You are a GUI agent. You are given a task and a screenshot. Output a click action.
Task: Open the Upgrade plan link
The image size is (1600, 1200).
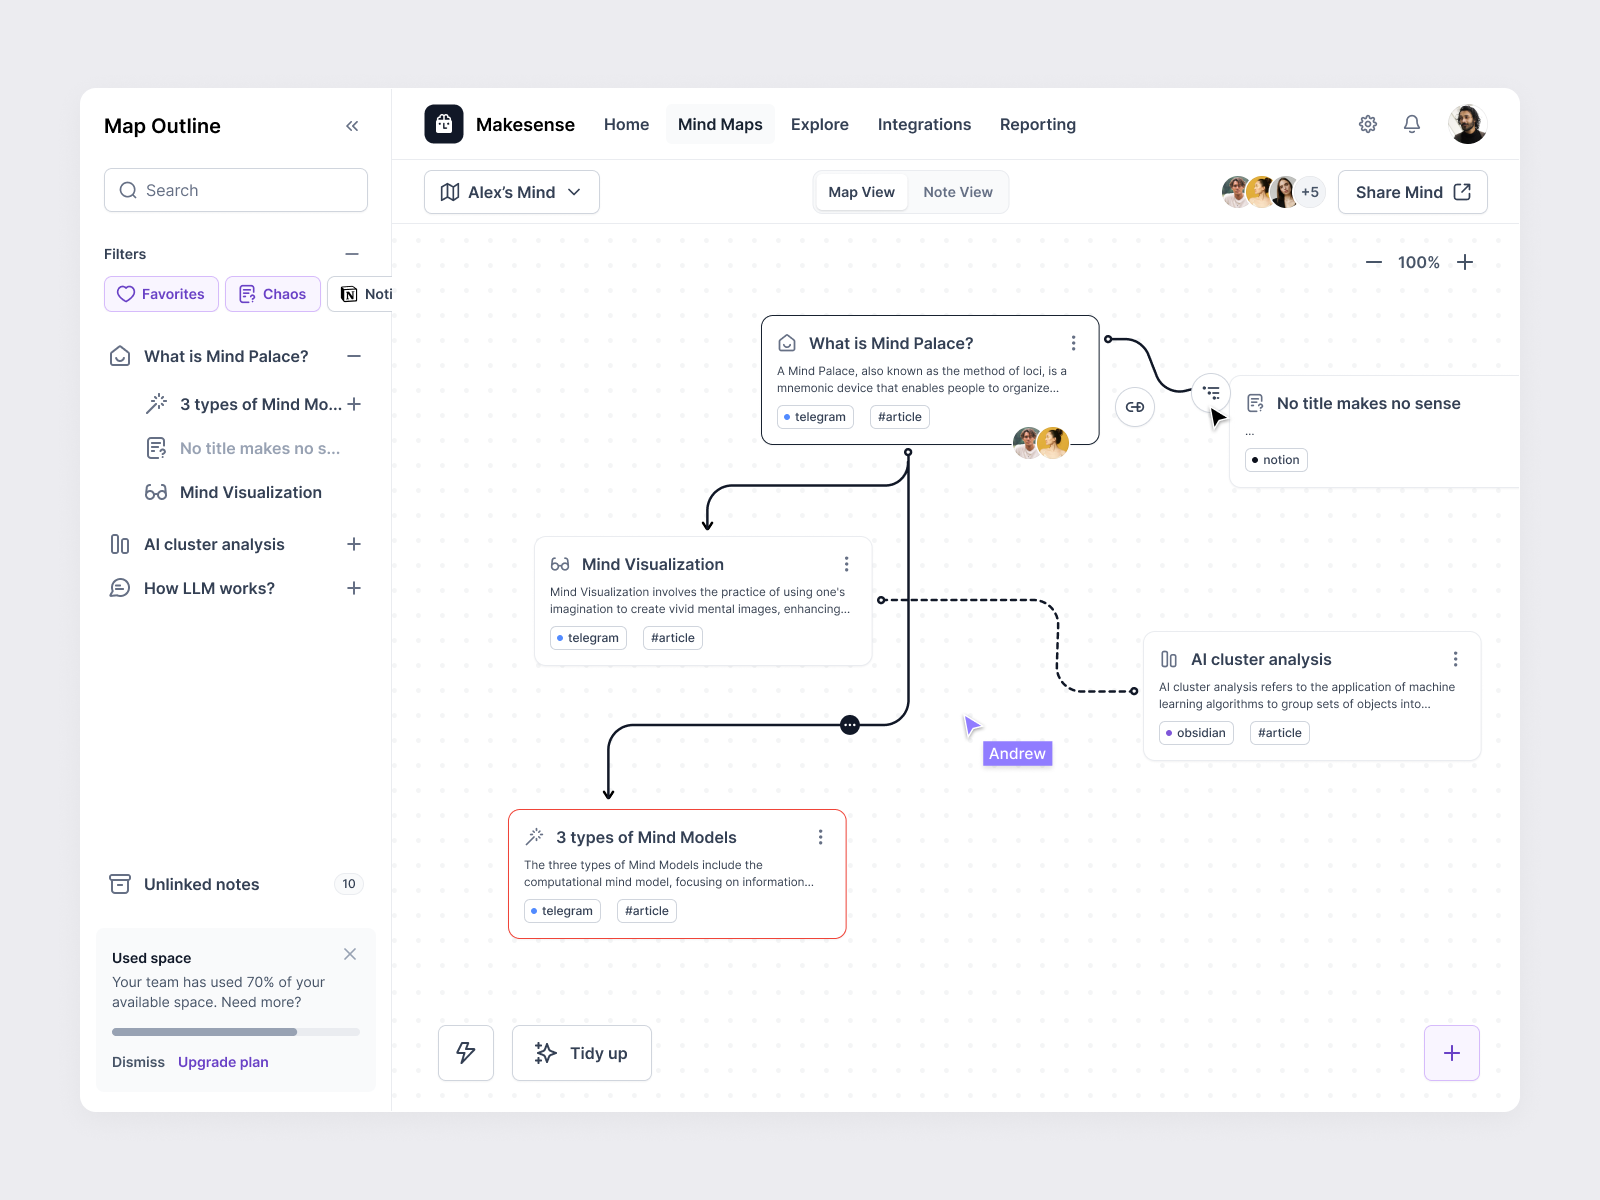coord(222,1061)
